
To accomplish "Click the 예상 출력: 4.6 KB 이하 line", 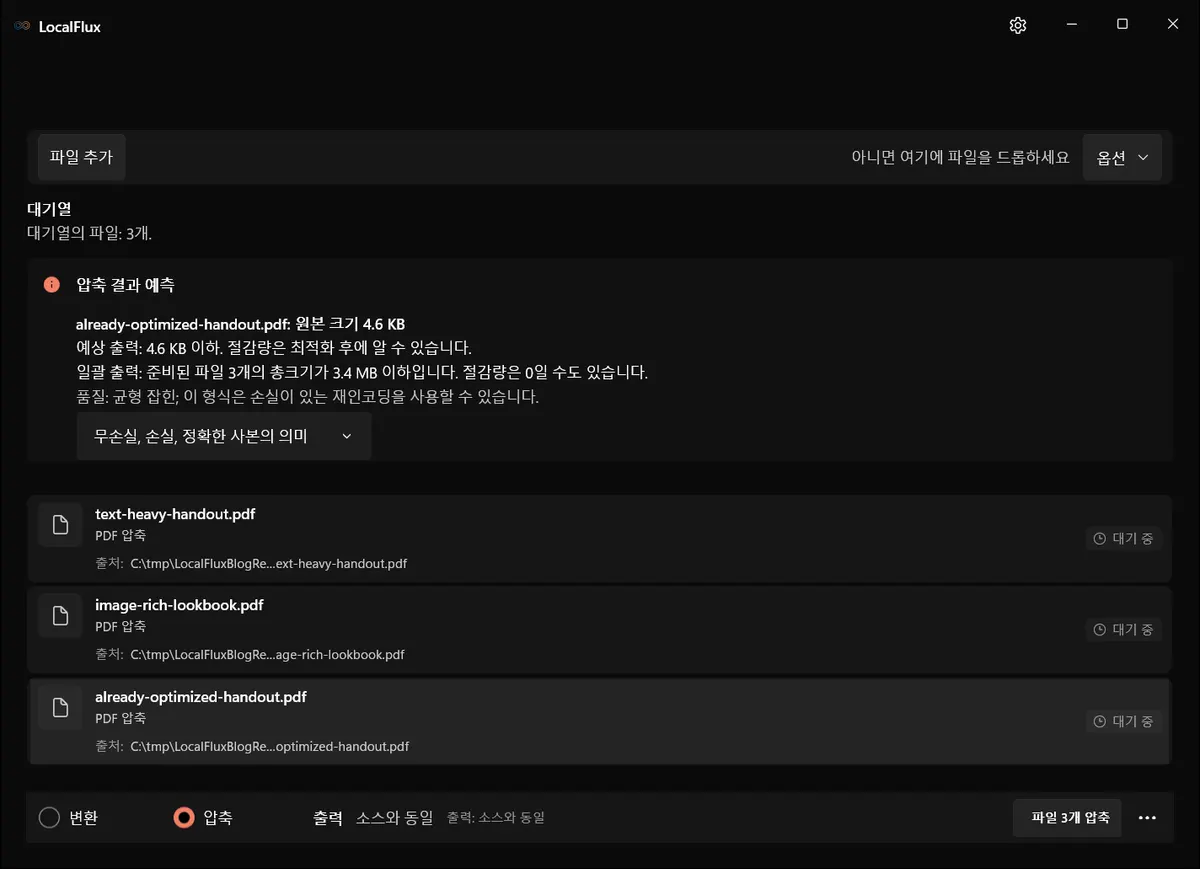I will click(273, 348).
